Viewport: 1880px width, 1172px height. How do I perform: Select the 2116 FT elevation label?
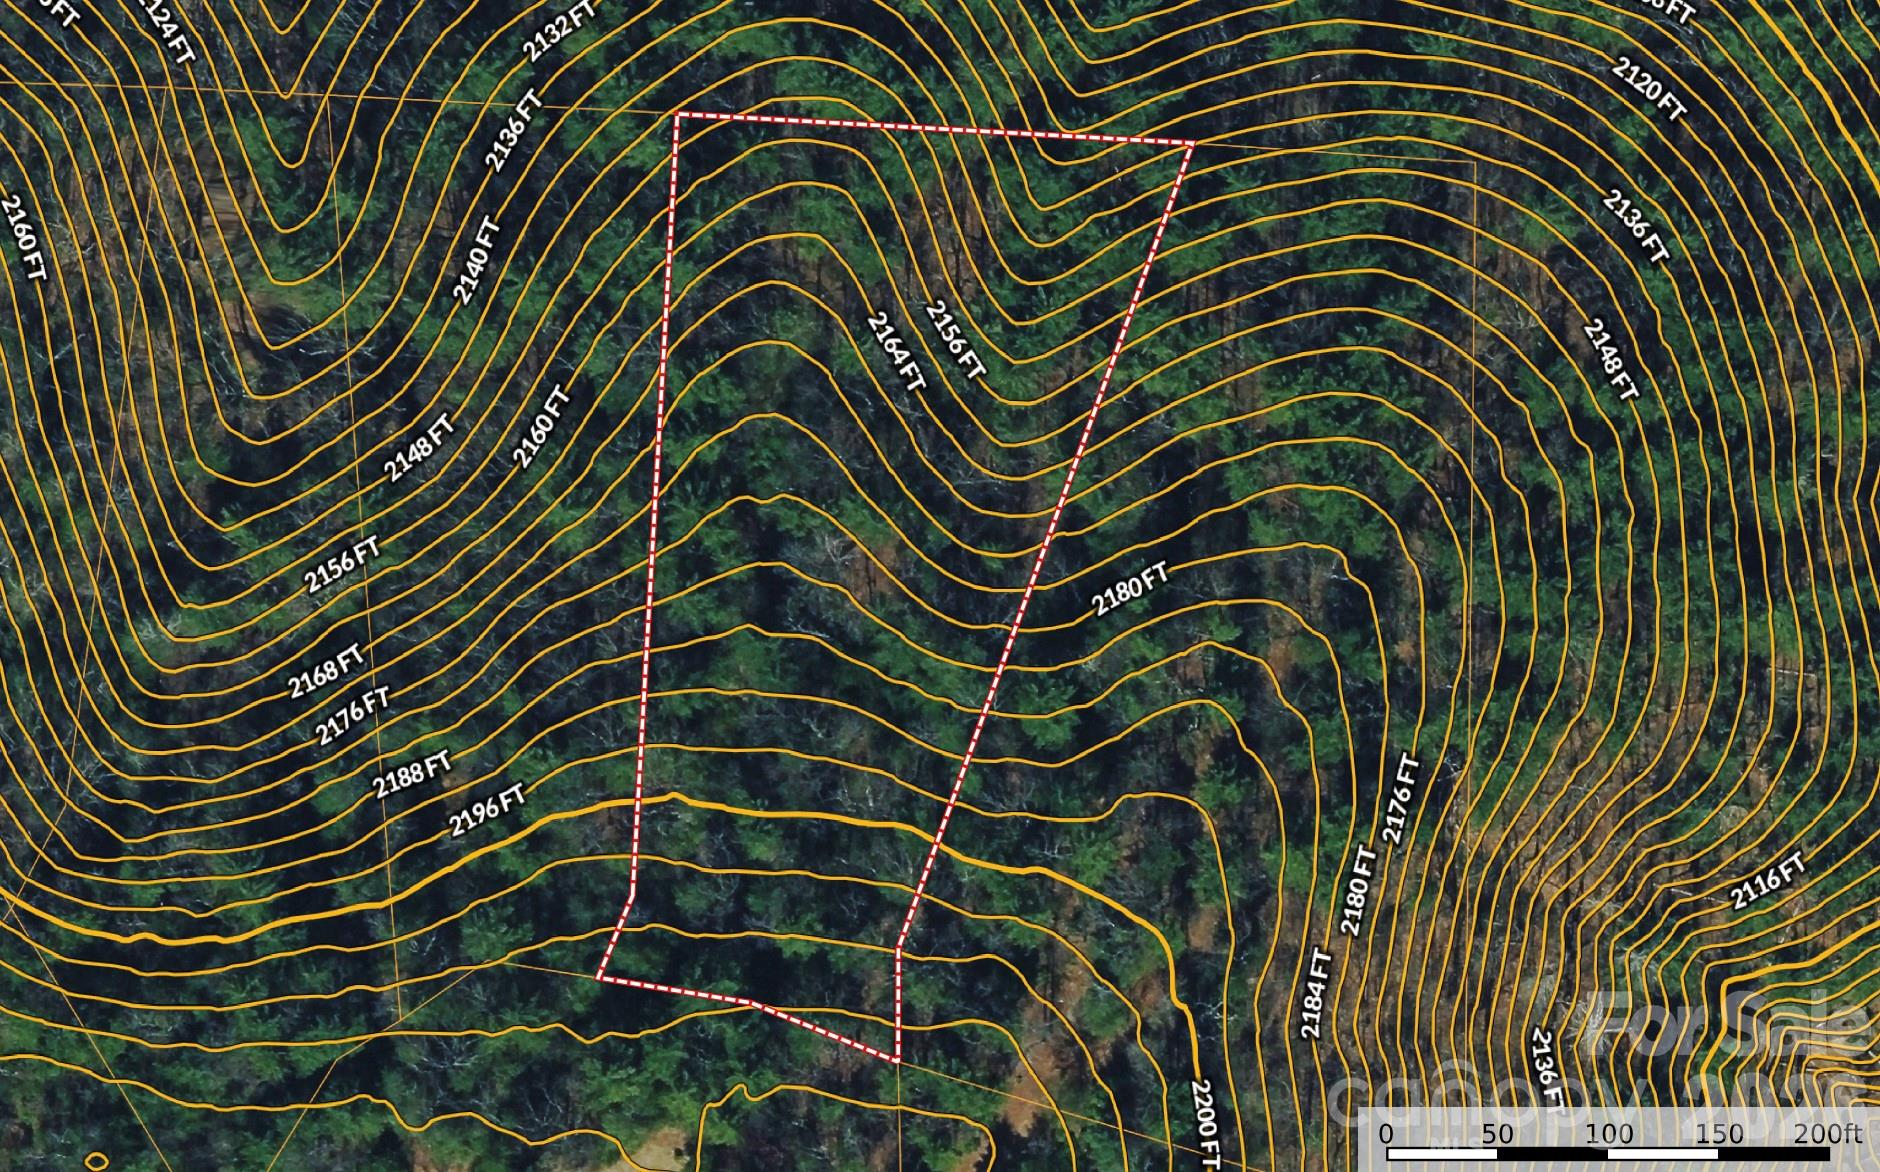pyautogui.click(x=1768, y=880)
